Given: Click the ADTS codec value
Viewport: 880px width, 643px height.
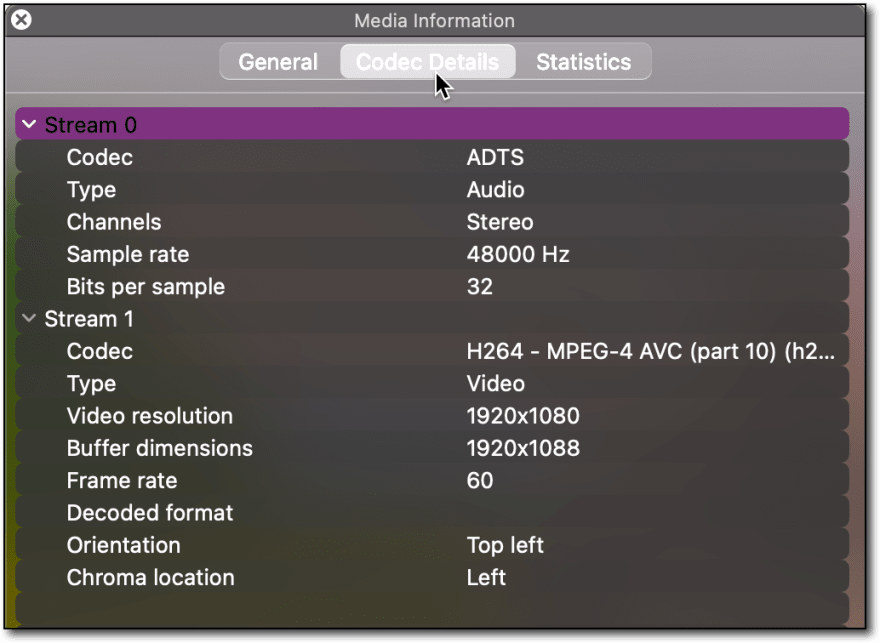Looking at the screenshot, I should [495, 157].
